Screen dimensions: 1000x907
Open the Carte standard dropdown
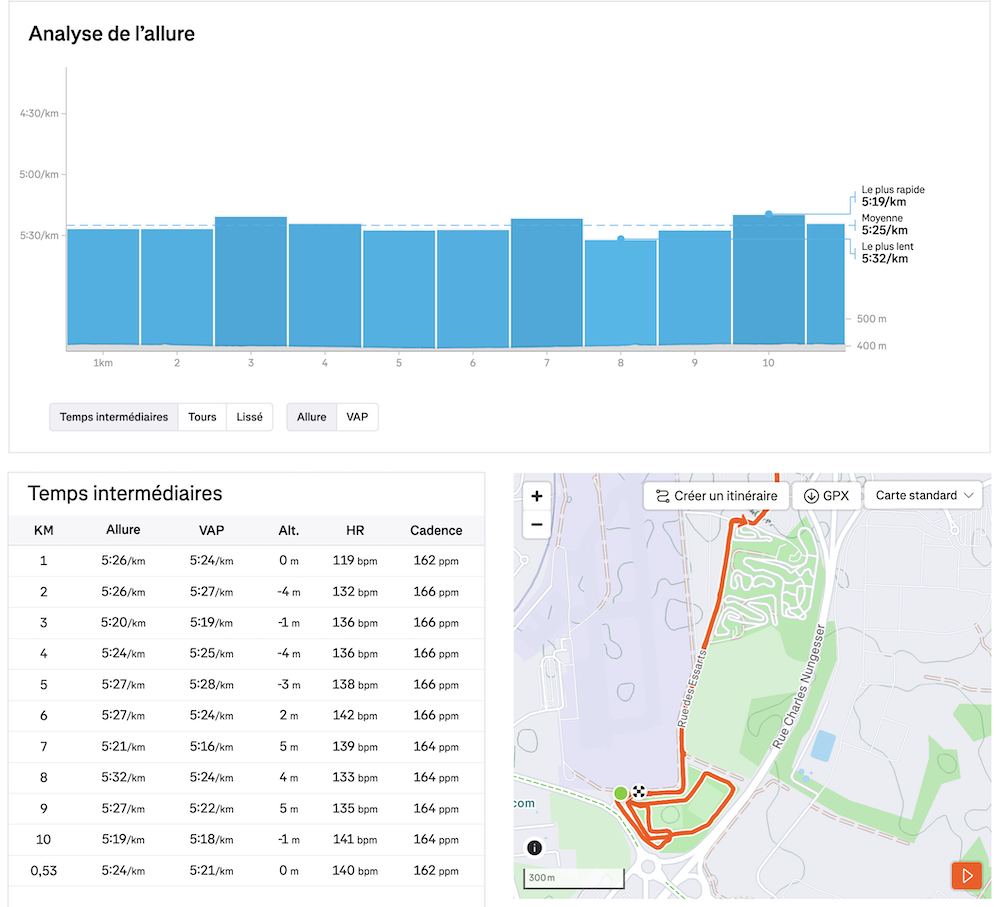(x=923, y=496)
